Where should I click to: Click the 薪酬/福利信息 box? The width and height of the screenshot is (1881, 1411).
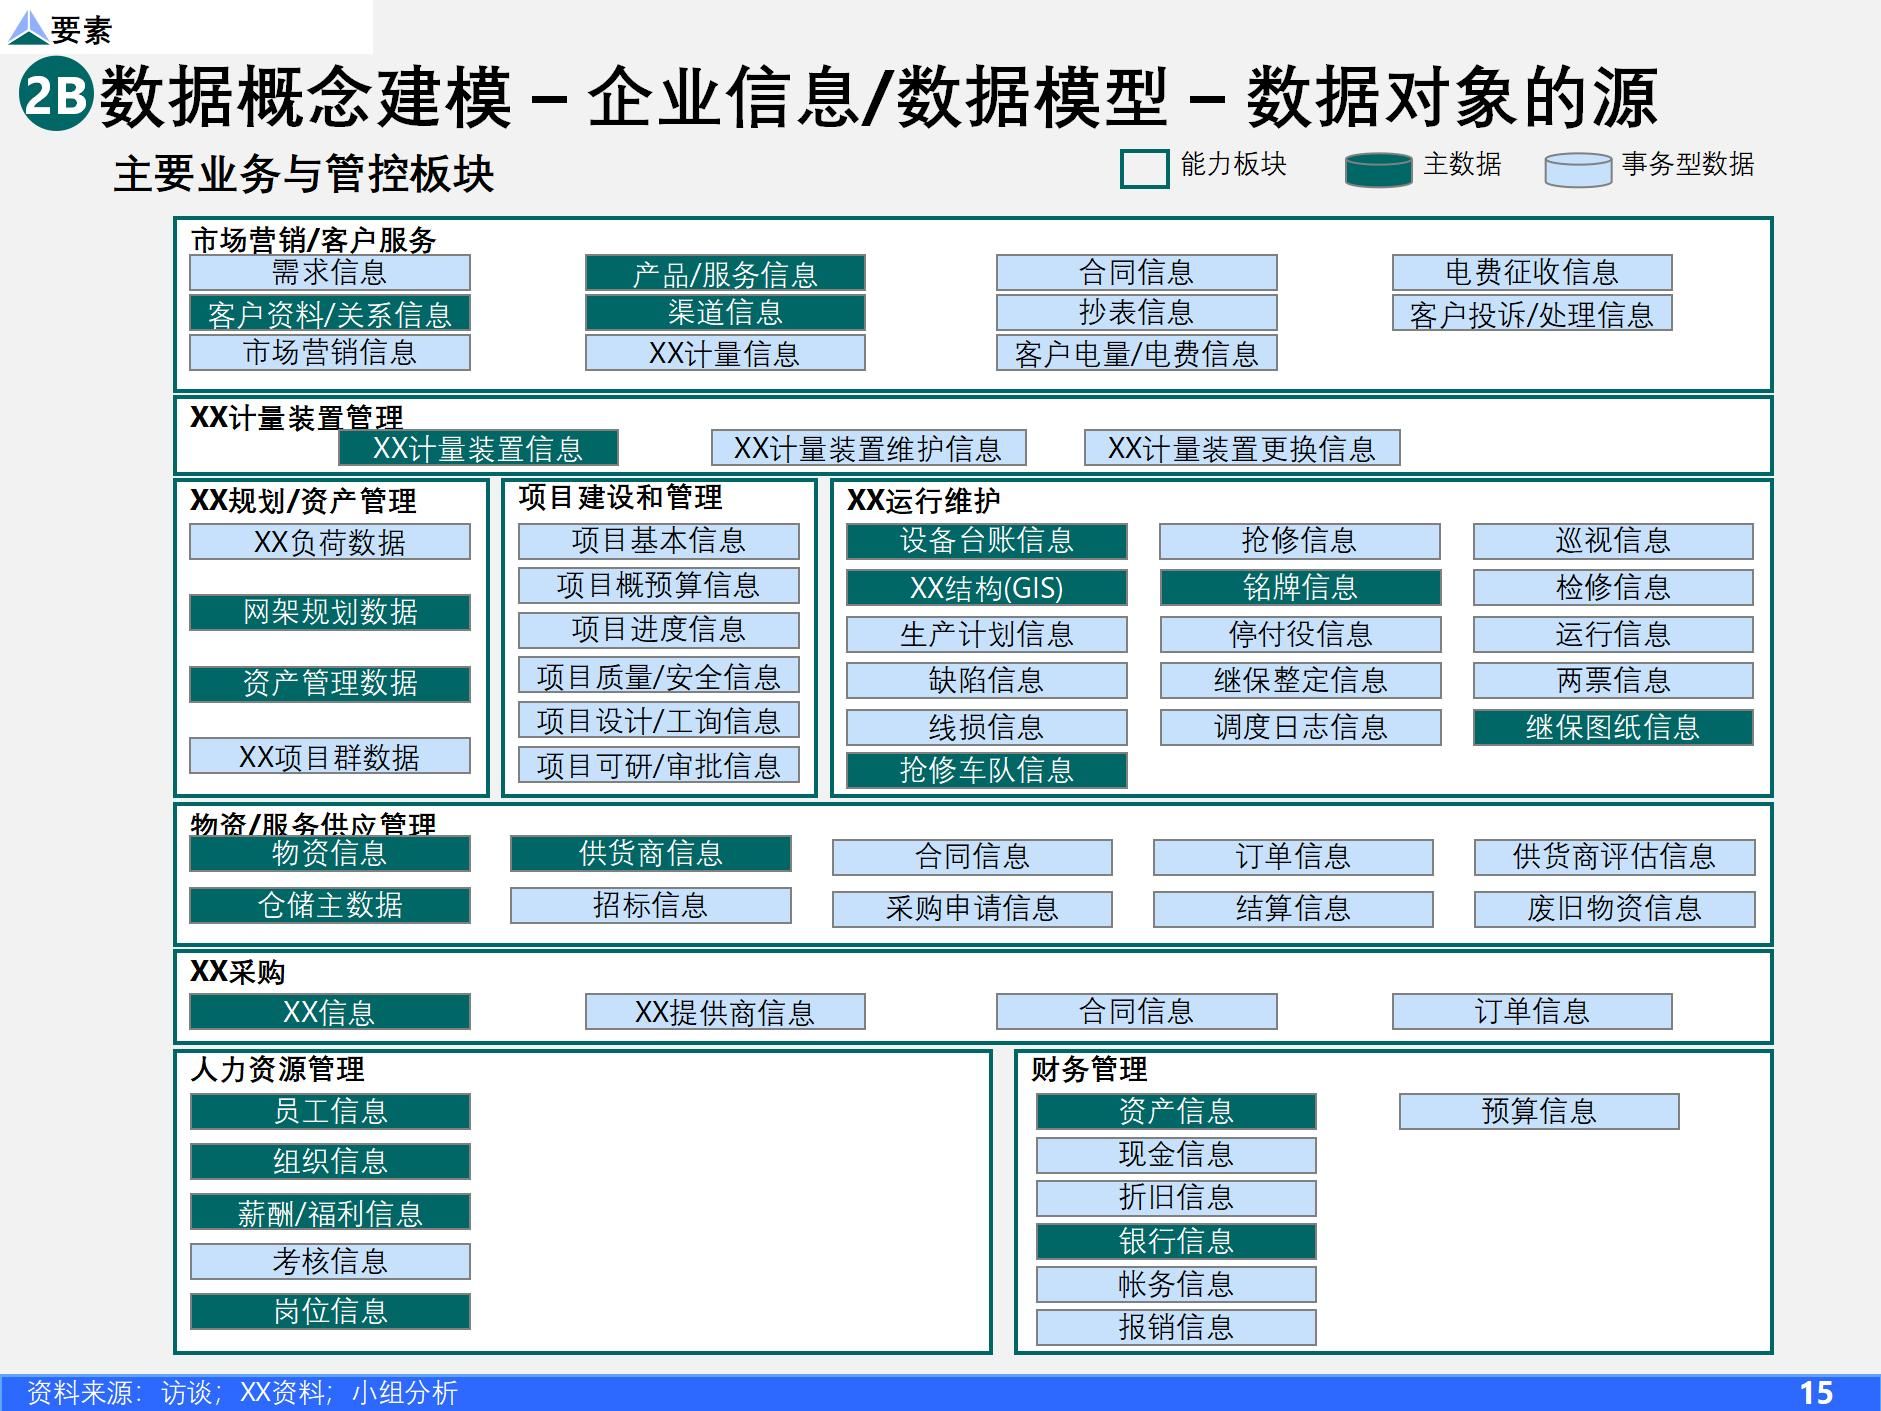pyautogui.click(x=330, y=1212)
